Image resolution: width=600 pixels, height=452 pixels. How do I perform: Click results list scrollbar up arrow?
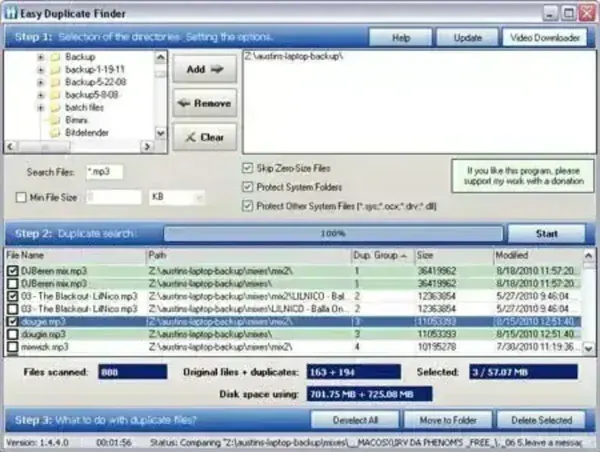589,255
